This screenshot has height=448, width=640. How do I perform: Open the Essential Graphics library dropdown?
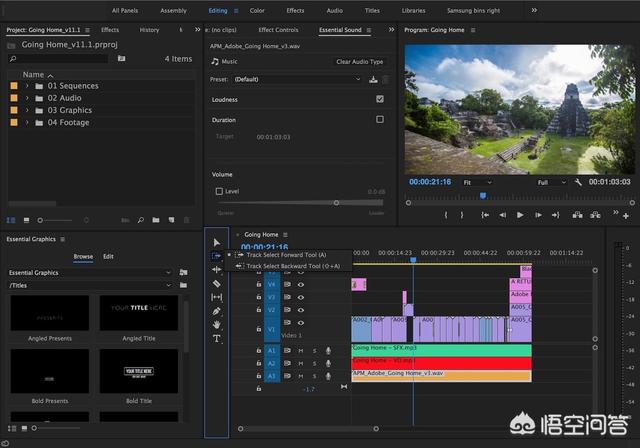pos(89,273)
